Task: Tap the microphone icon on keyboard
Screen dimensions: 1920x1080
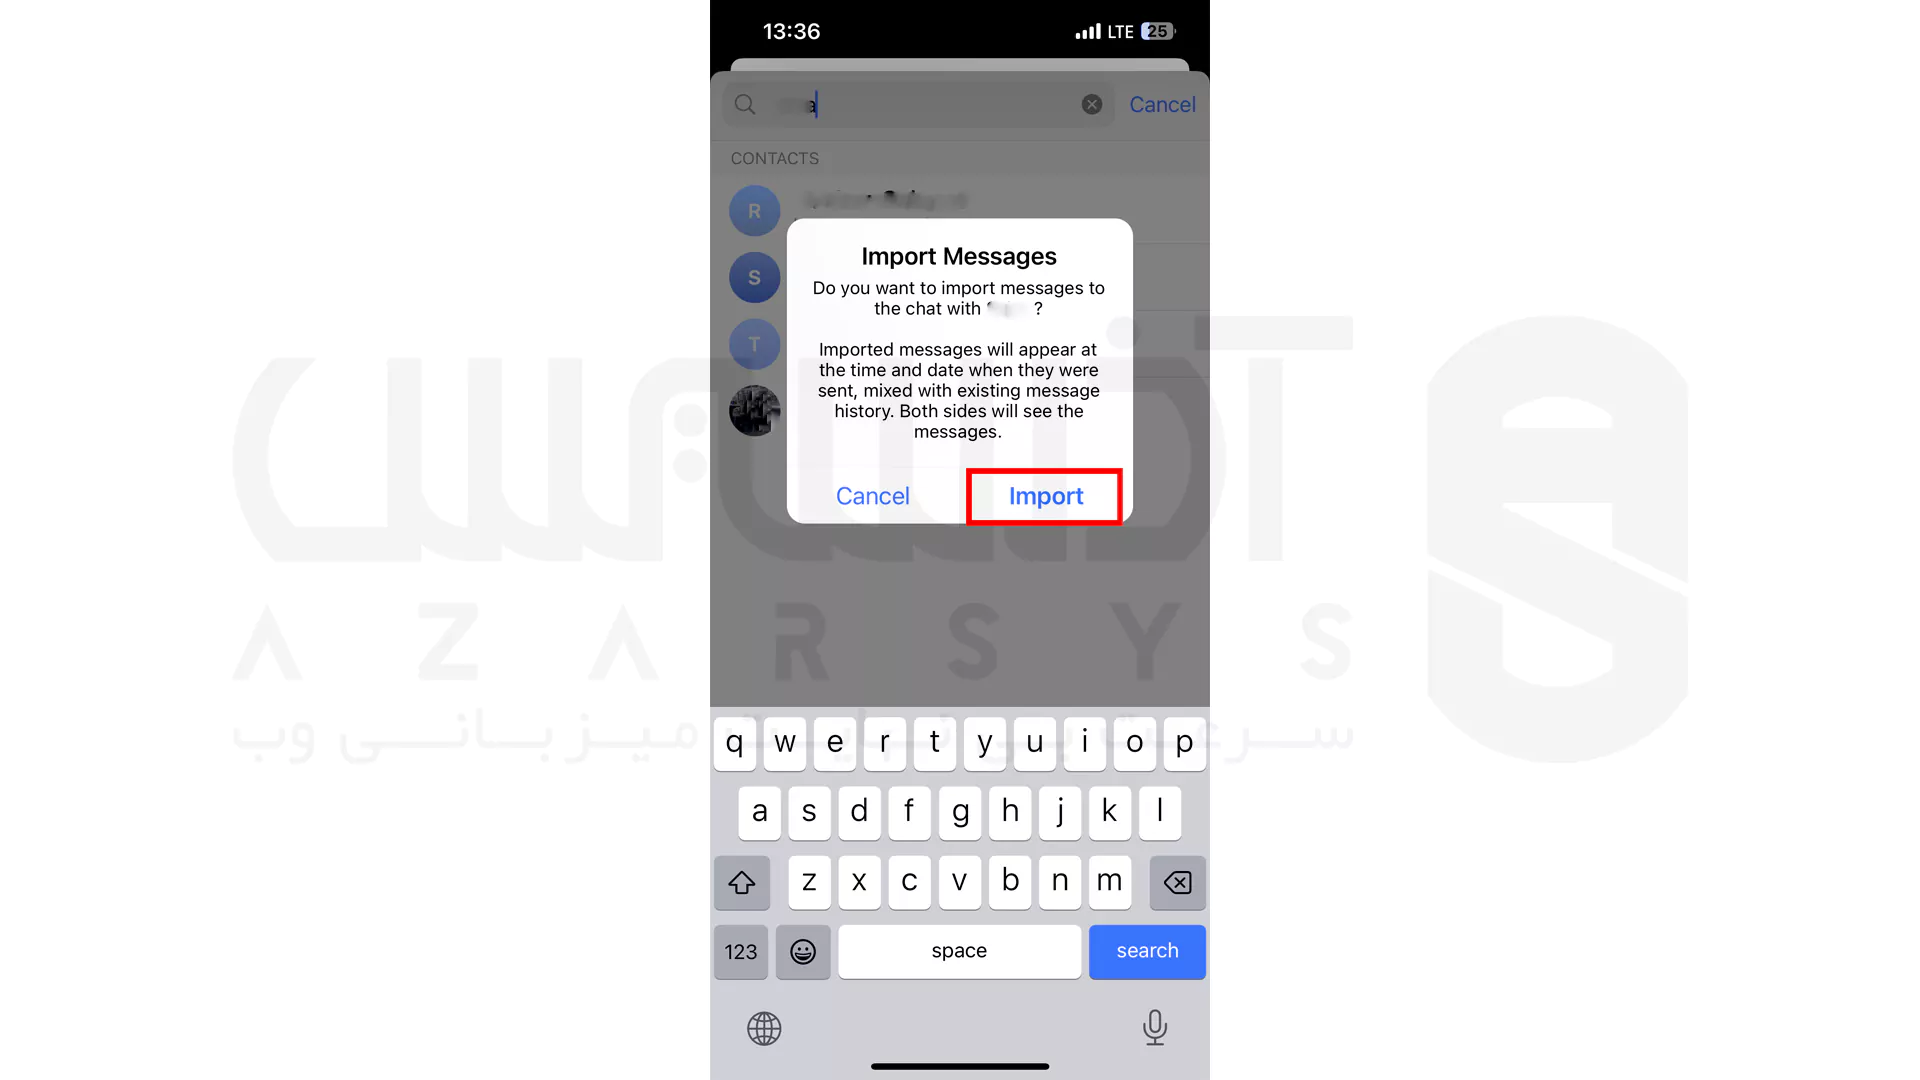Action: click(1155, 1027)
